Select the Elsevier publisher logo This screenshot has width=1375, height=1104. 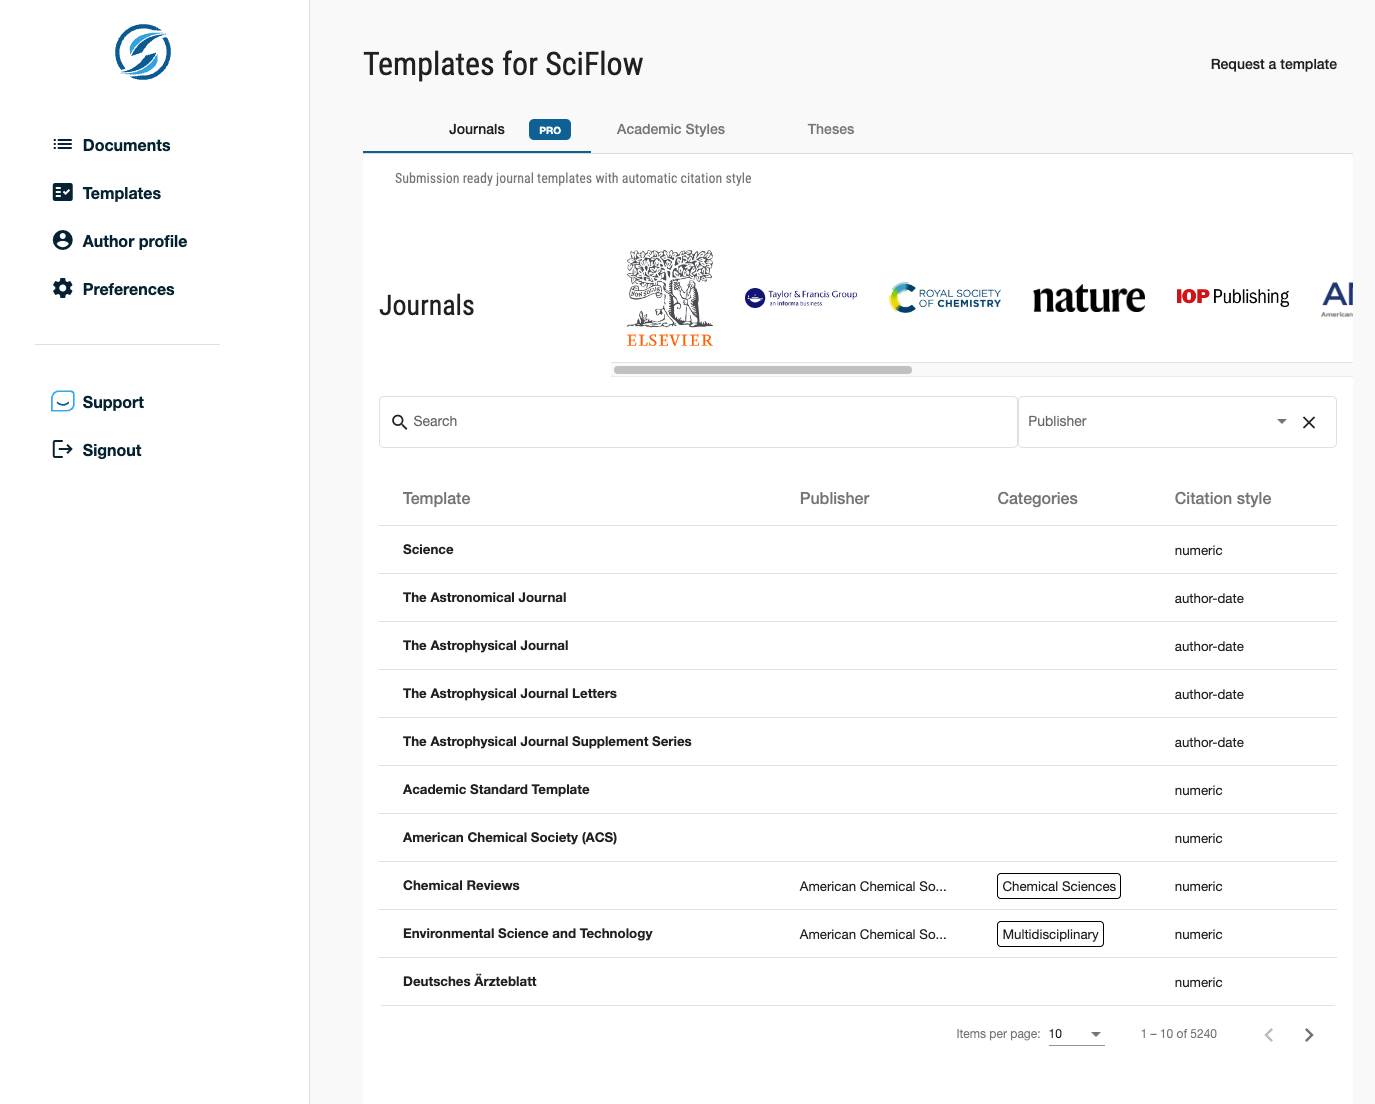669,298
